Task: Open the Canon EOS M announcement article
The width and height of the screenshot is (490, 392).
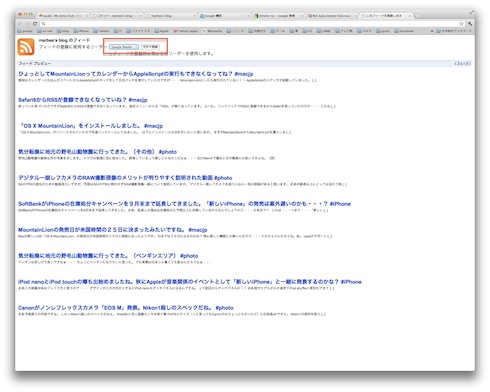Action: pyautogui.click(x=126, y=308)
